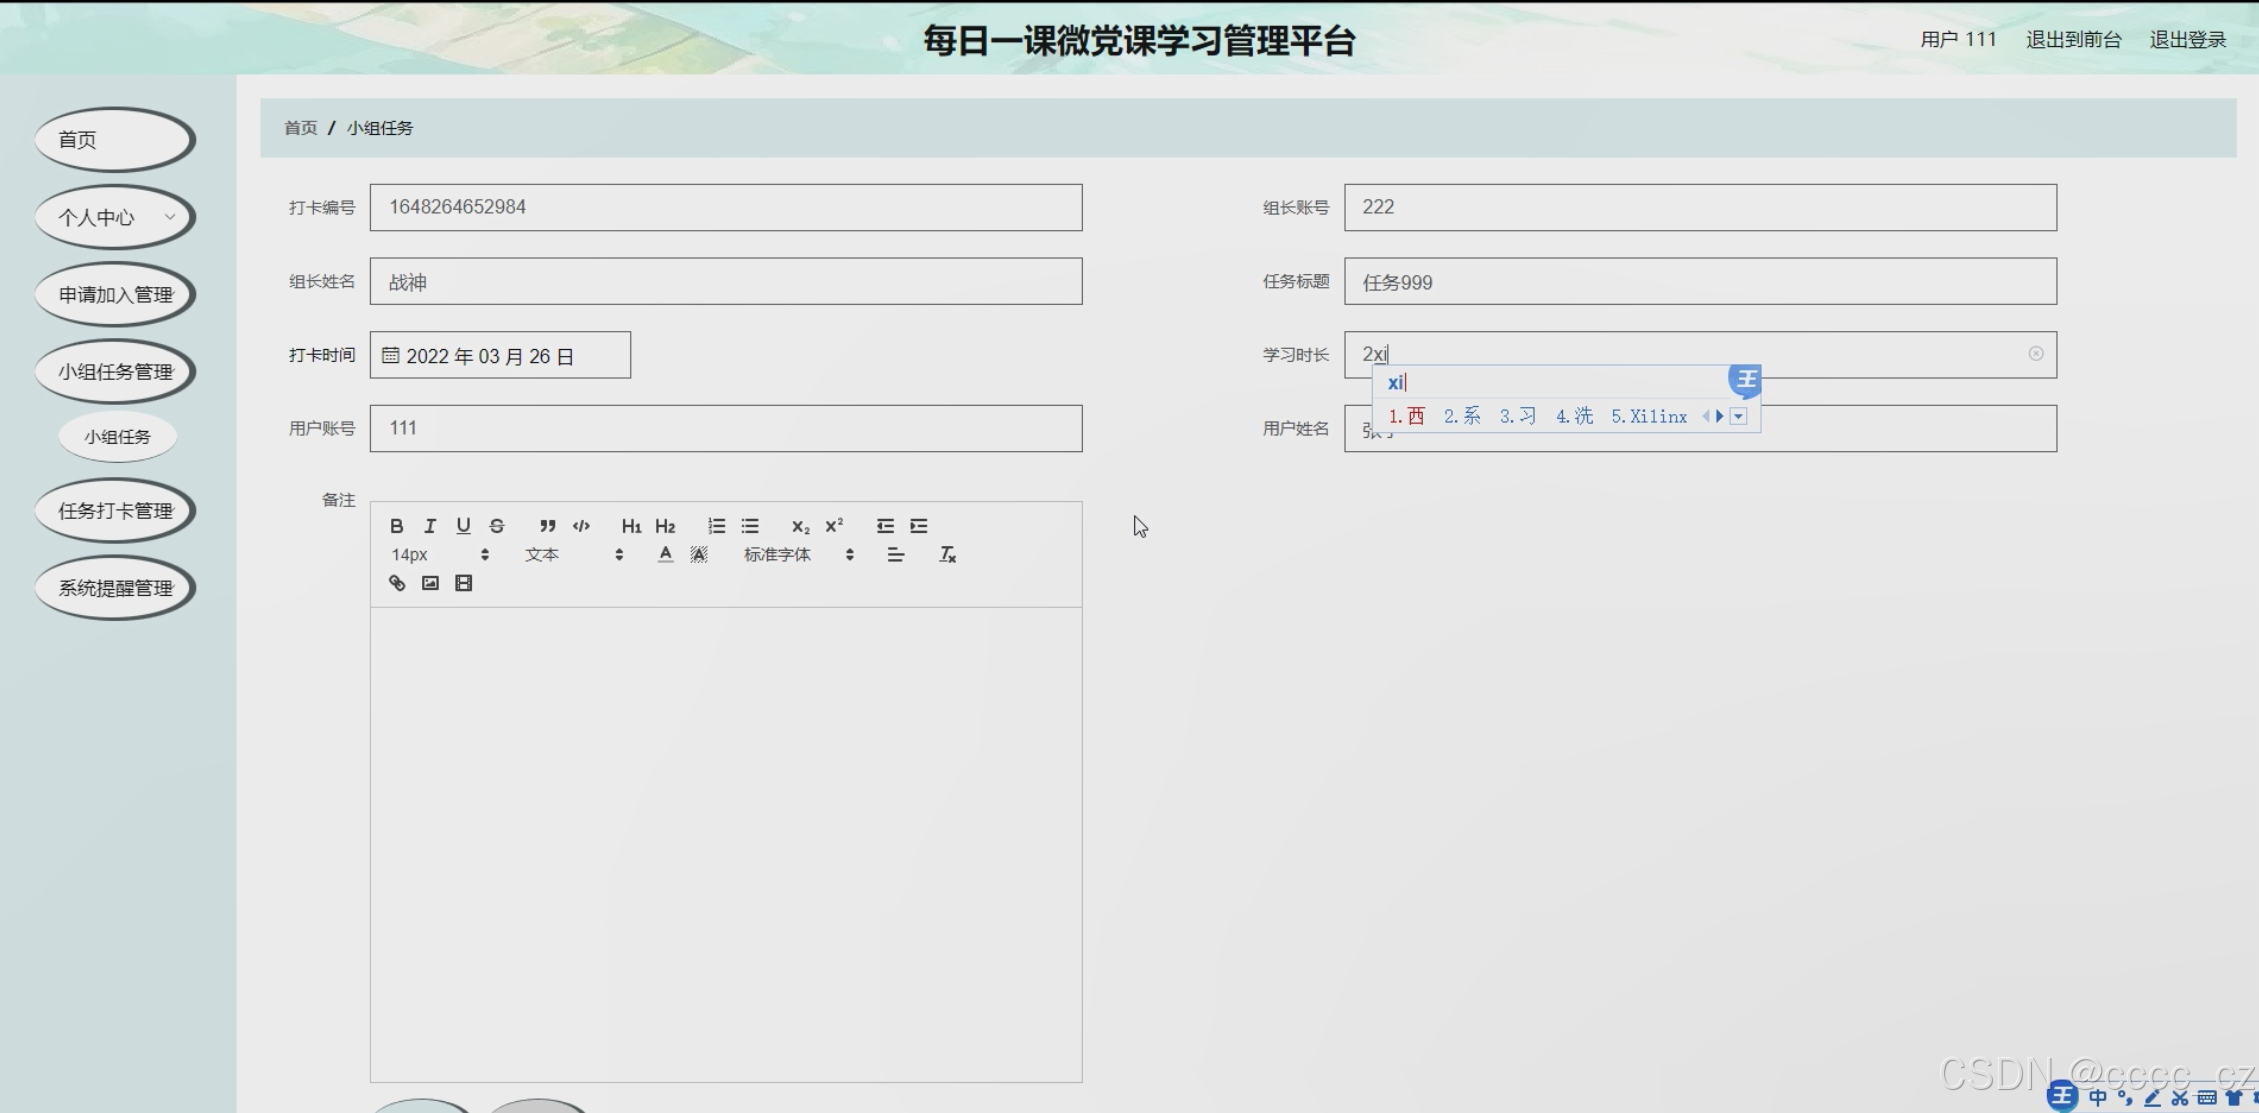Screen dimensions: 2259x1113
Task: Toggle strikethrough text formatting
Action: coord(497,526)
